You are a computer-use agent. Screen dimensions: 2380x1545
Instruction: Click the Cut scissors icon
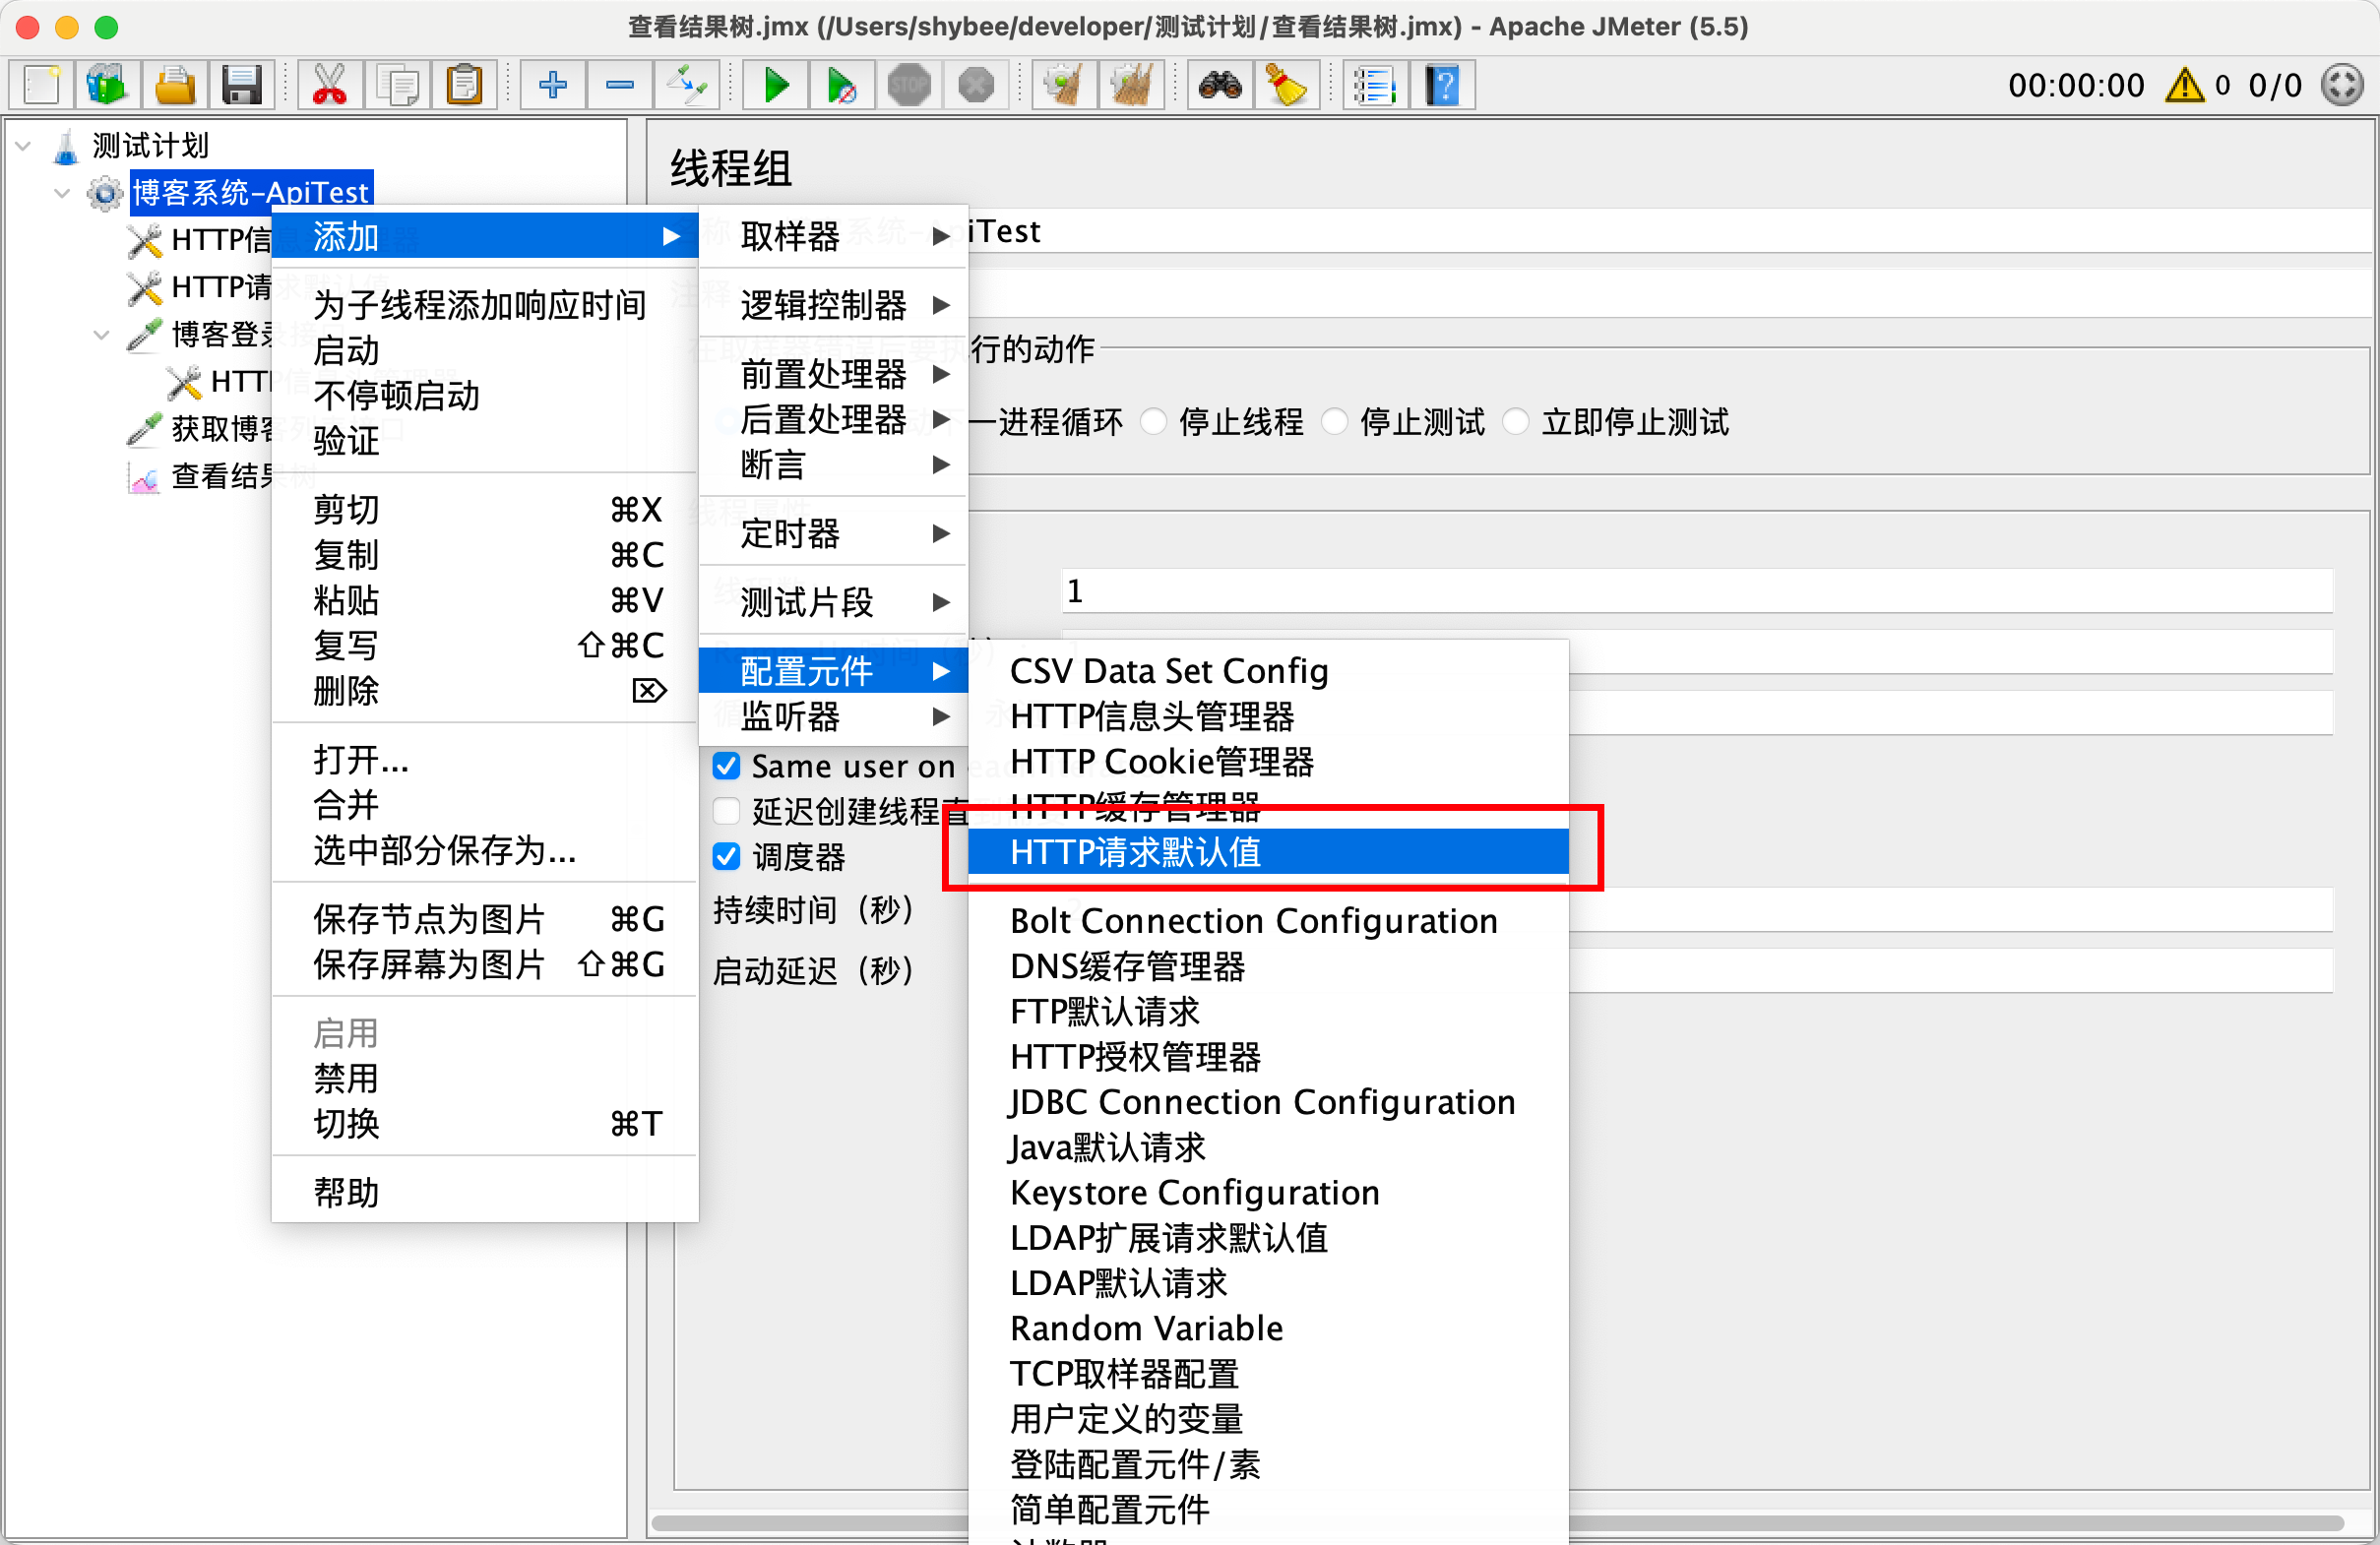point(330,86)
